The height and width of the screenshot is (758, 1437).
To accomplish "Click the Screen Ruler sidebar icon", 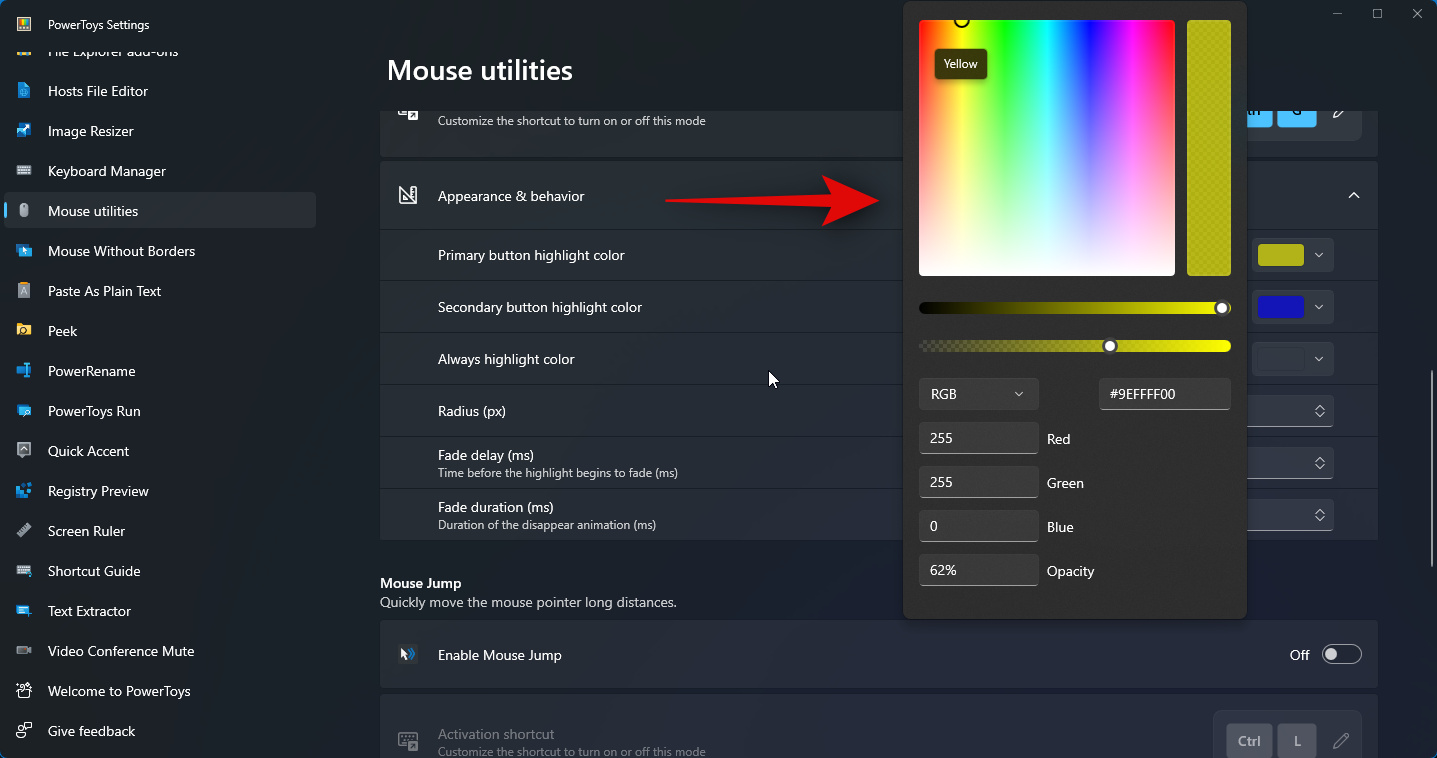I will click(24, 531).
